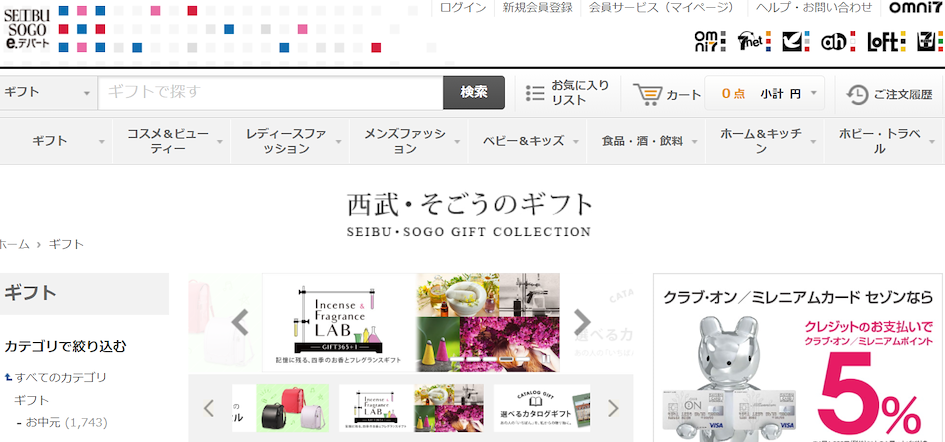Screen dimensions: 945x442
Task: Open the omni7 text logo at top right
Action: [x=915, y=8]
